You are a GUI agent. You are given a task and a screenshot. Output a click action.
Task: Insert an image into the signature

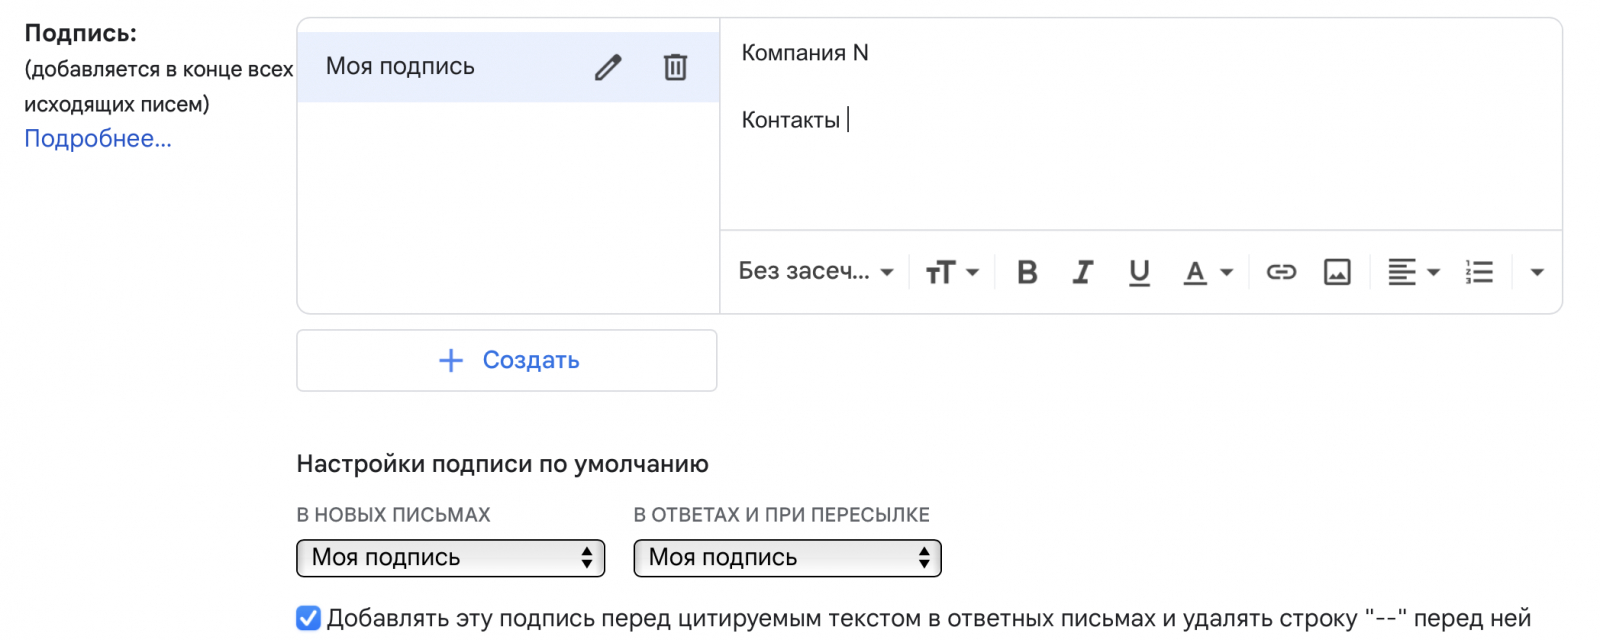(1337, 272)
